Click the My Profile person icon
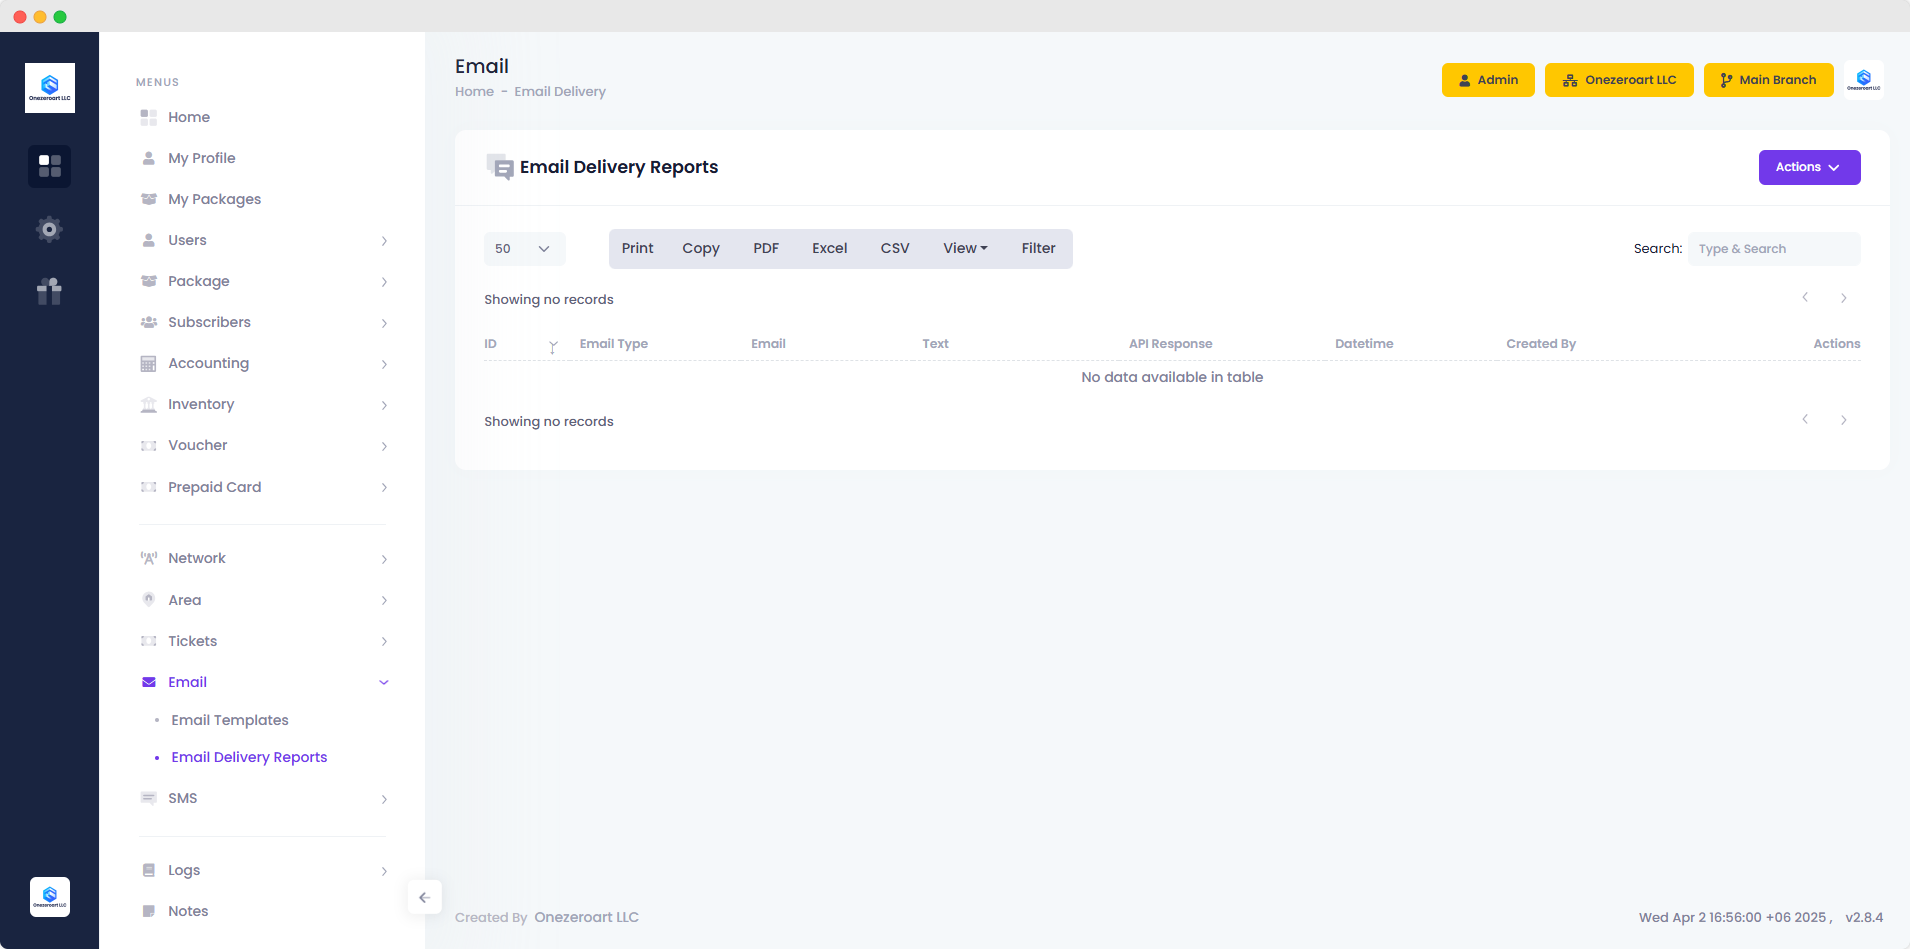 pyautogui.click(x=149, y=158)
